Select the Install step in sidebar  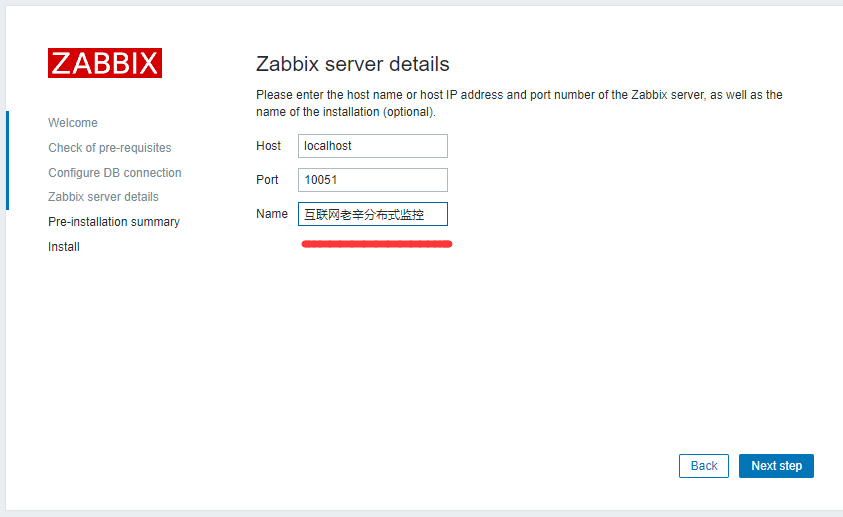63,247
